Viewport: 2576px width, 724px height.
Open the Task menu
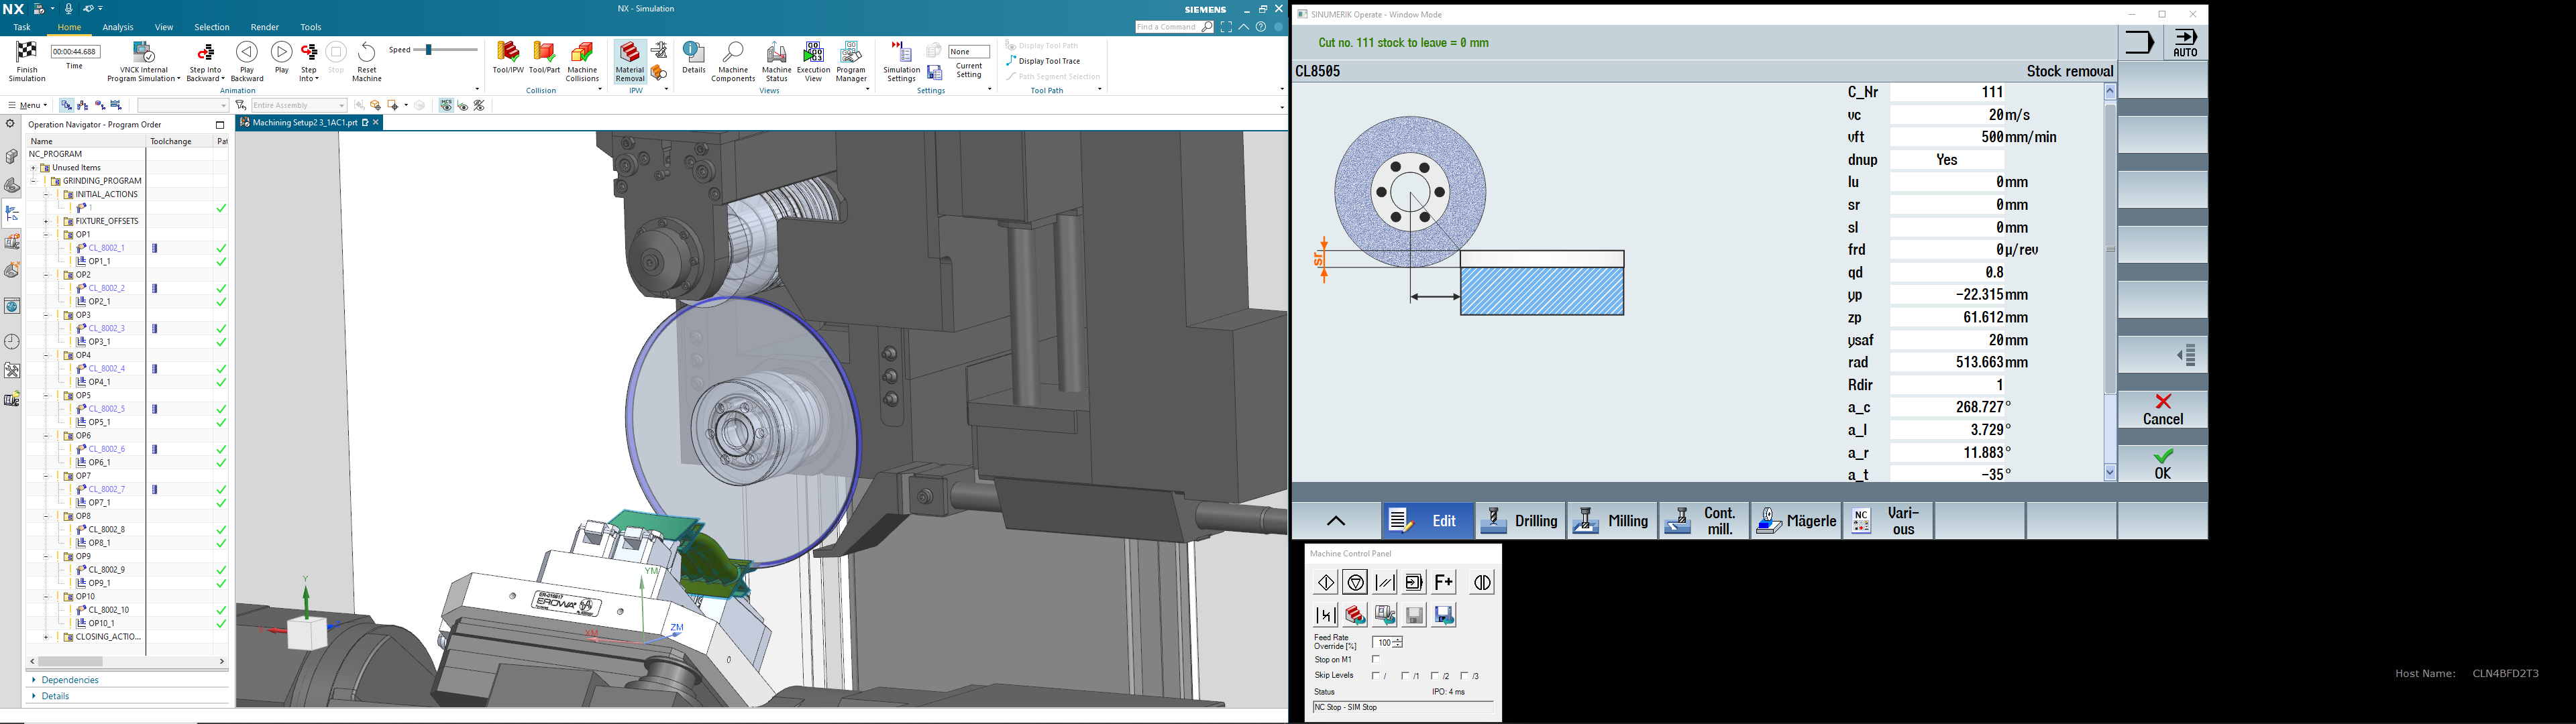[22, 27]
